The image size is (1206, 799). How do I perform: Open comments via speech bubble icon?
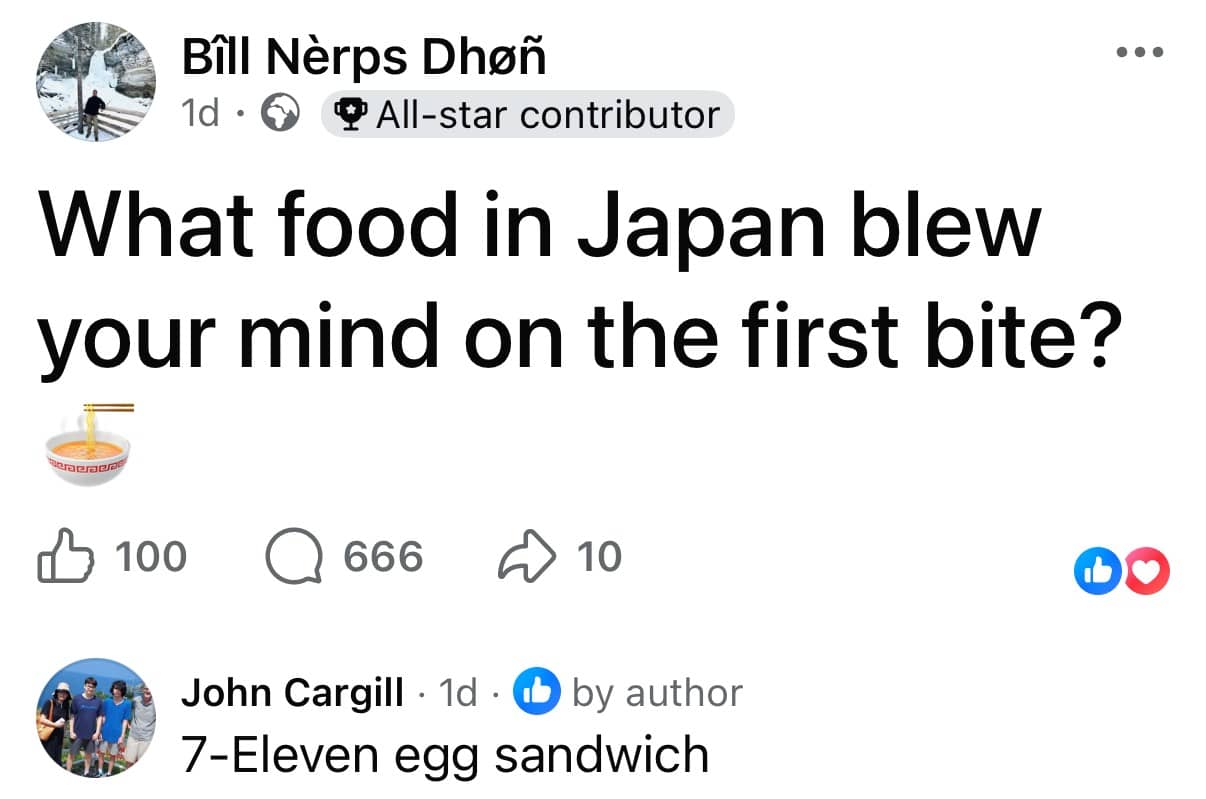(293, 557)
